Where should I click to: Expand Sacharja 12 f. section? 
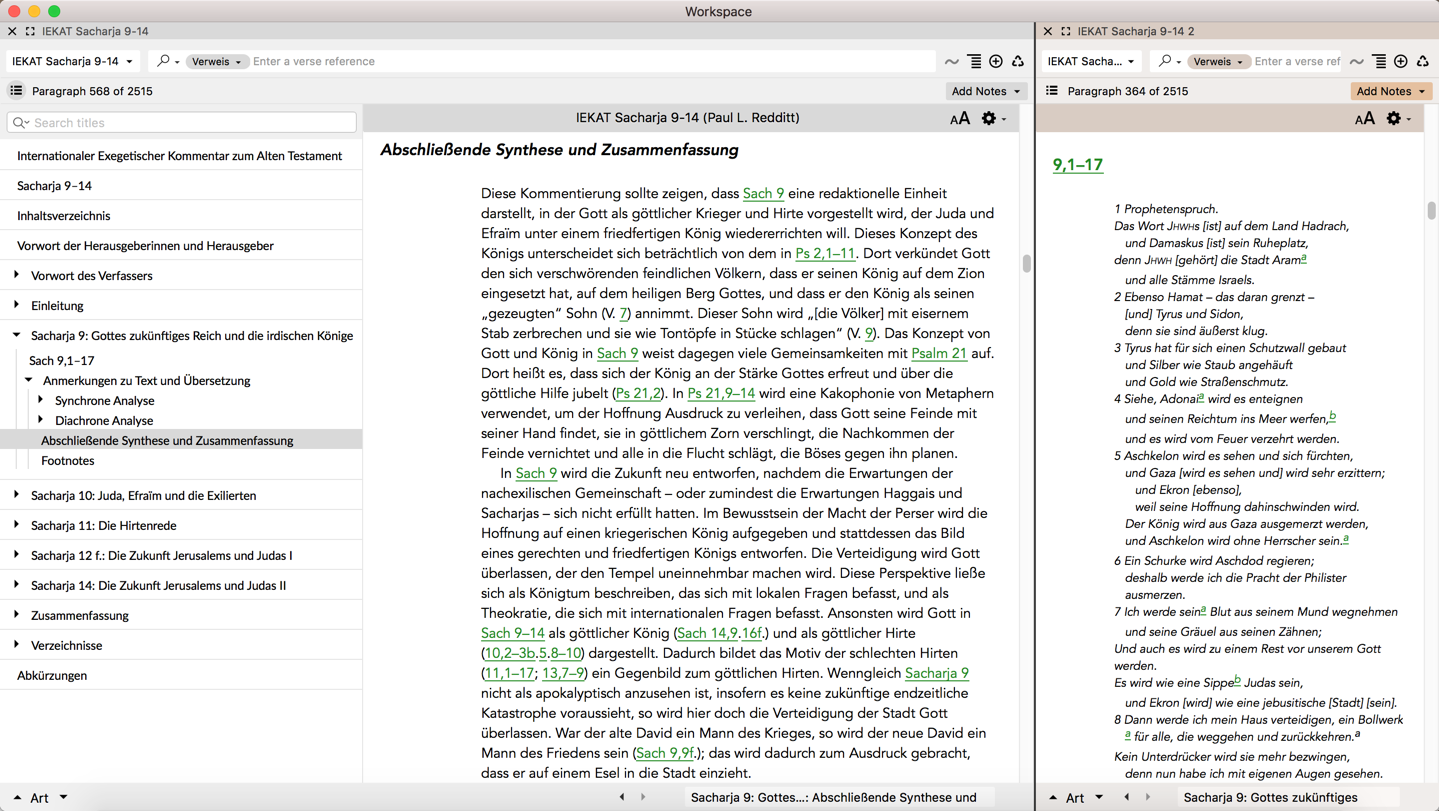coord(16,555)
